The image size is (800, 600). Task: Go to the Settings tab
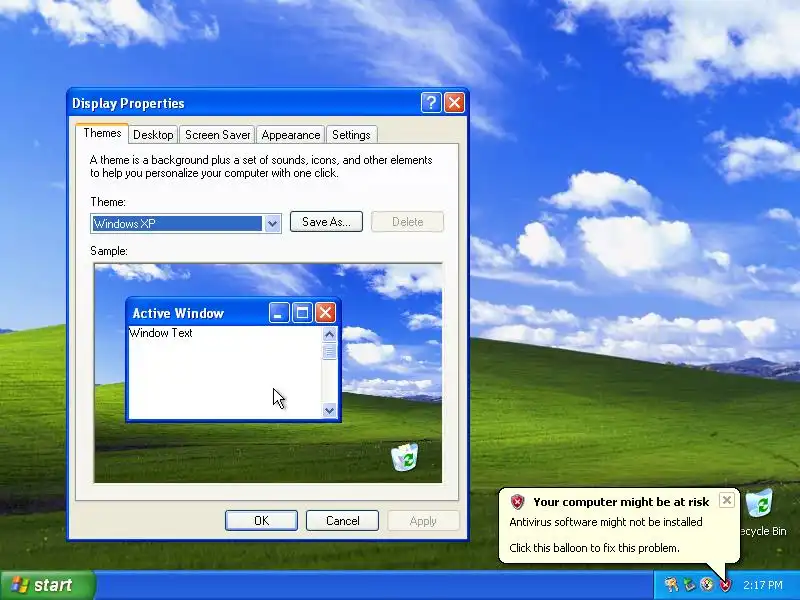tap(352, 135)
